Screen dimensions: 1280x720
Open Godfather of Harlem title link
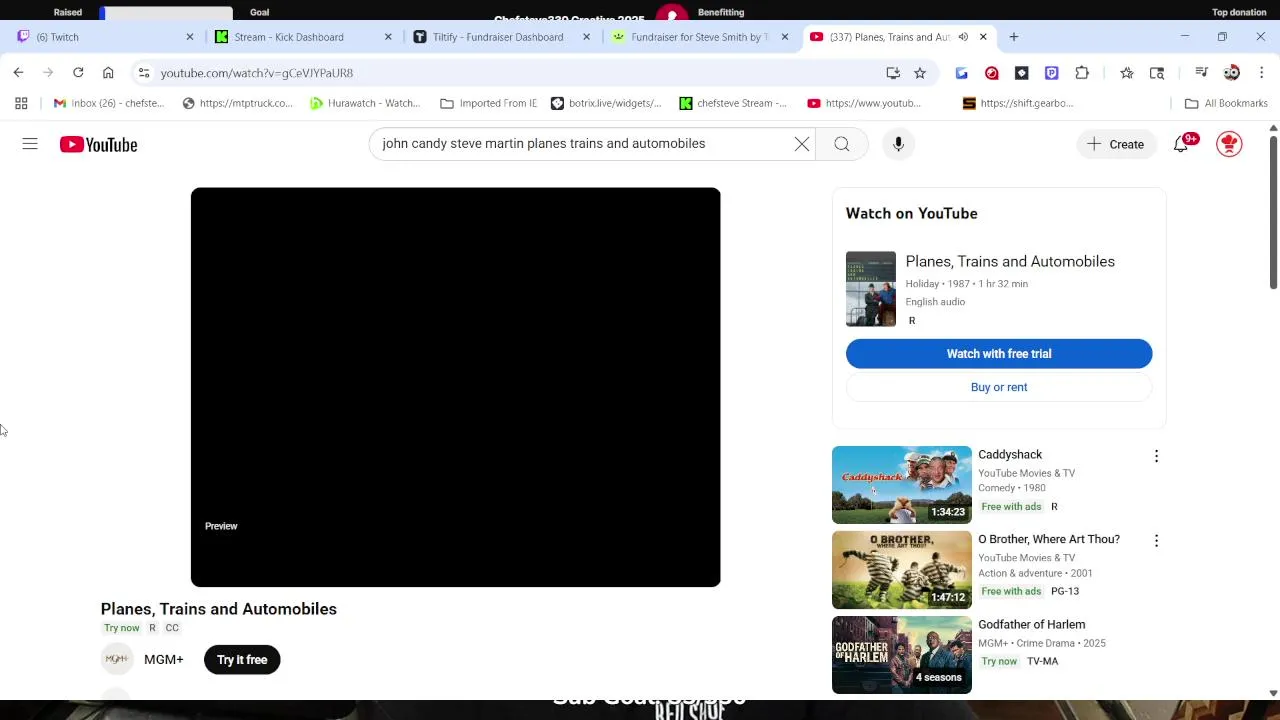[x=1031, y=625]
